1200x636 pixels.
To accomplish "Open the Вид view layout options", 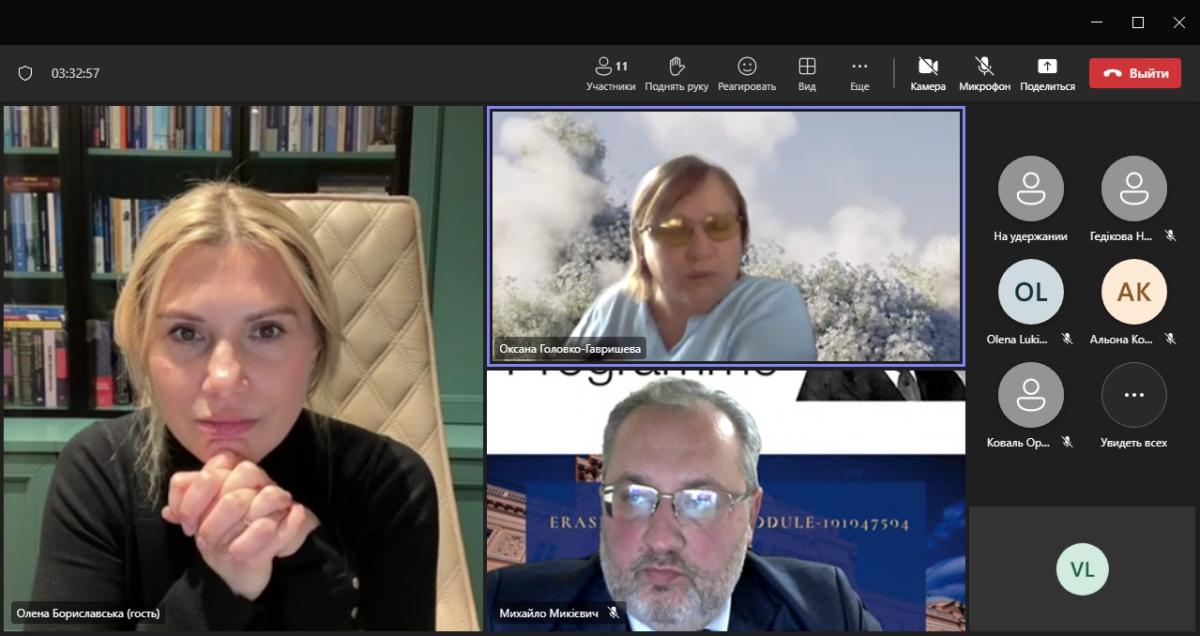I will coord(806,73).
